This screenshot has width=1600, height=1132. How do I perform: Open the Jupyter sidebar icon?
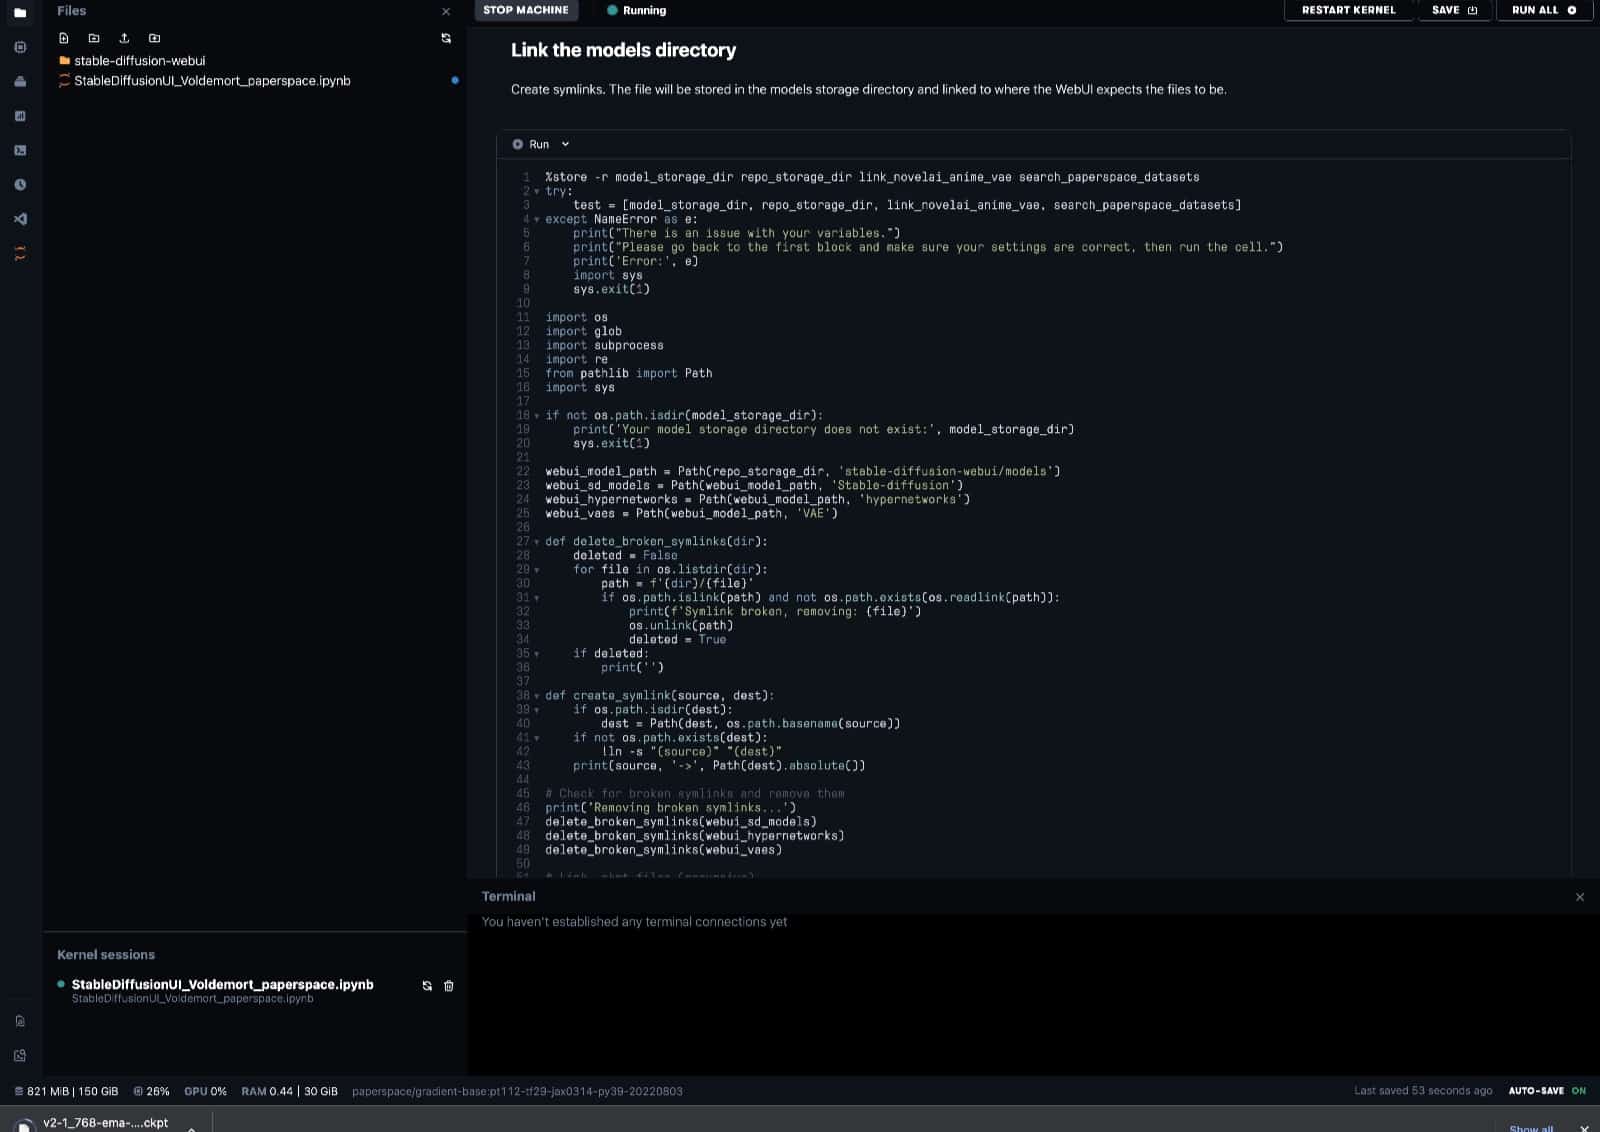point(20,254)
